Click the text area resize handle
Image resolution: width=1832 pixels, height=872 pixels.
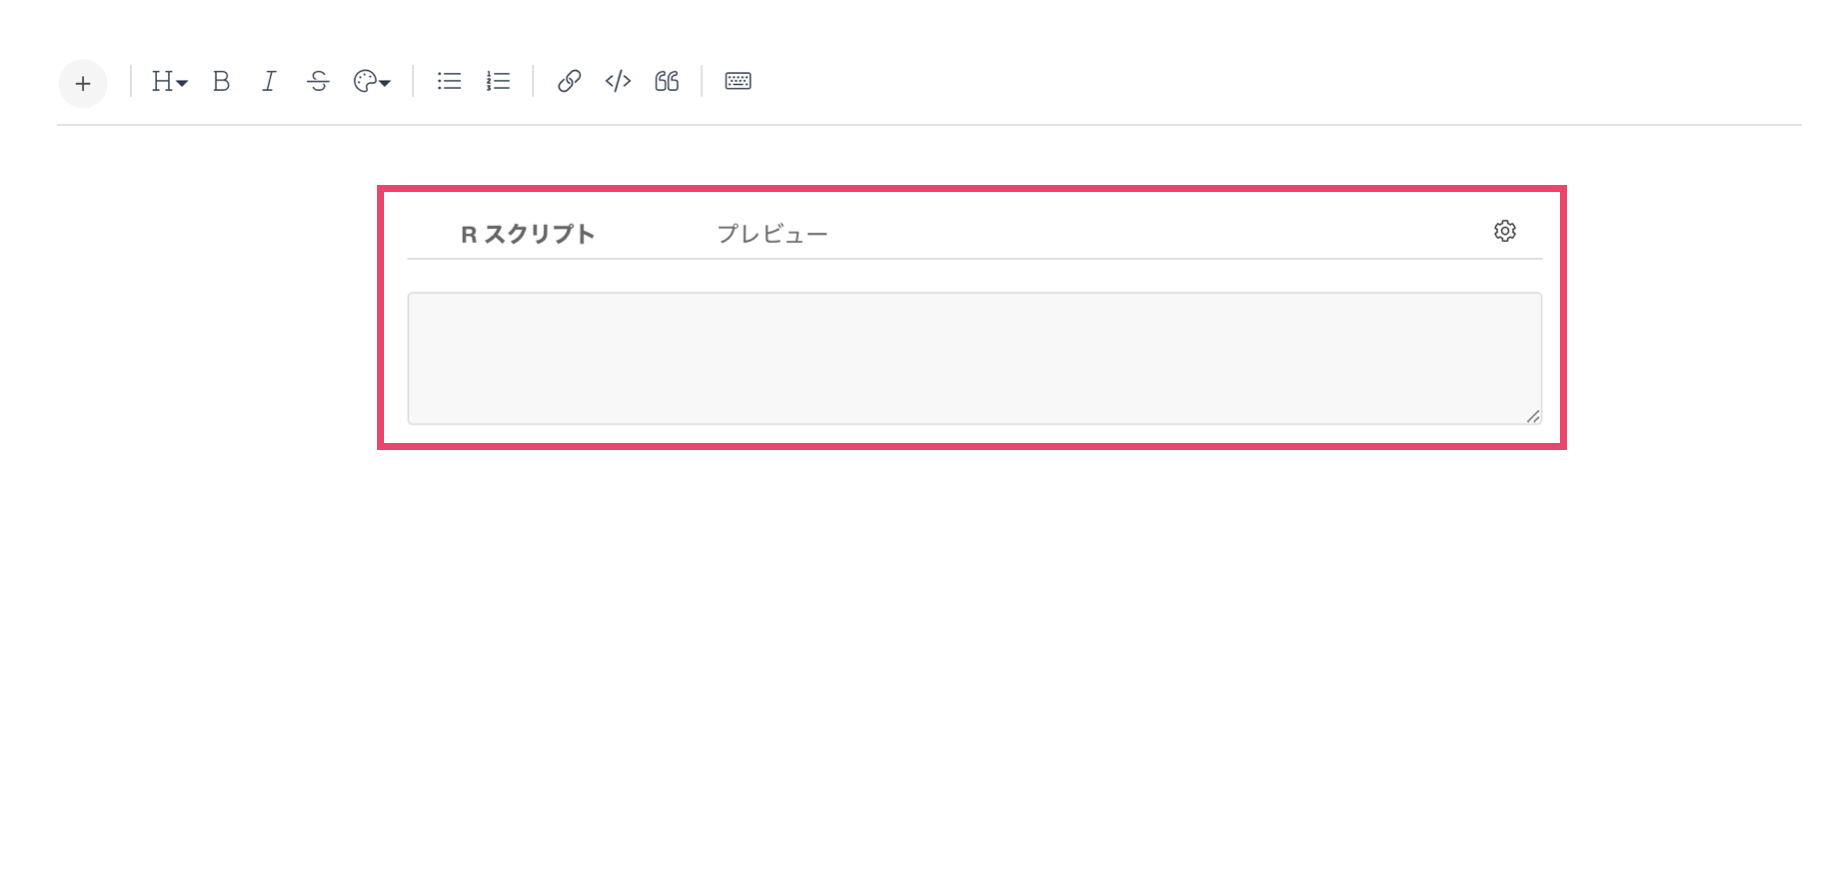pos(1533,416)
